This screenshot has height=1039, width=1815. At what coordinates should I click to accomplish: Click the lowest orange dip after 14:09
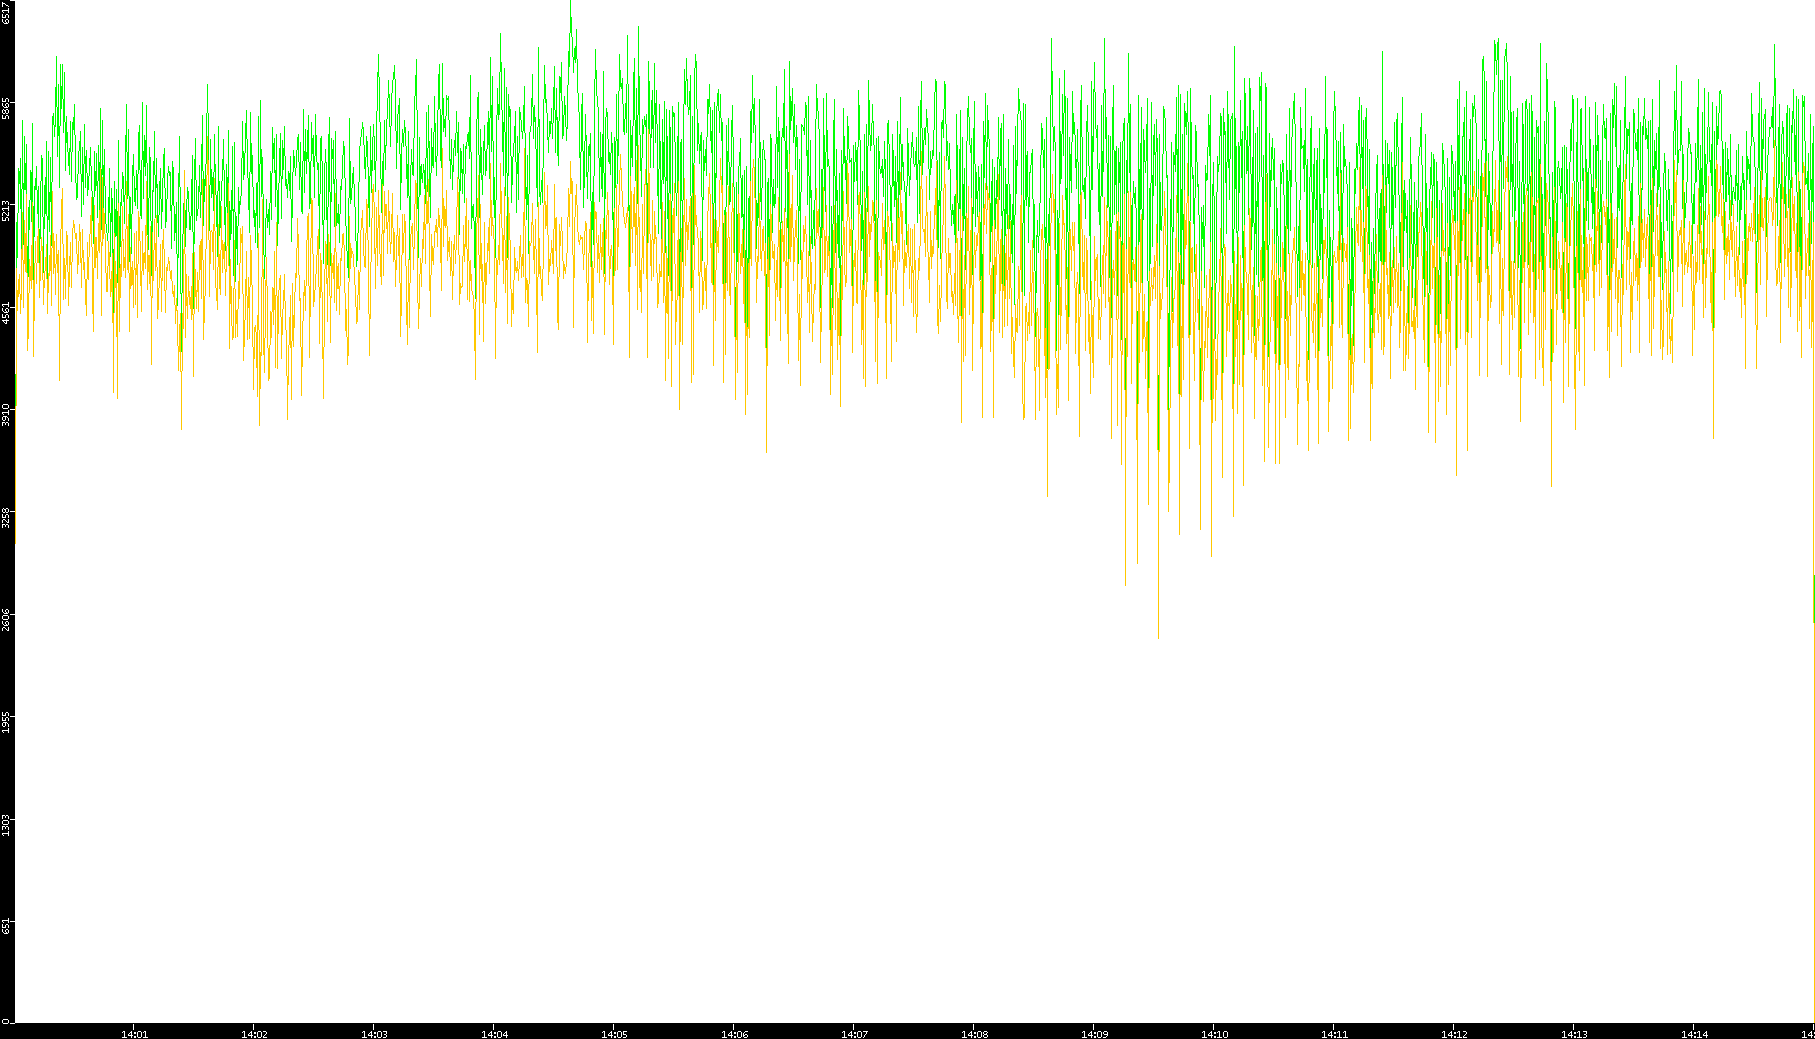(x=1158, y=635)
